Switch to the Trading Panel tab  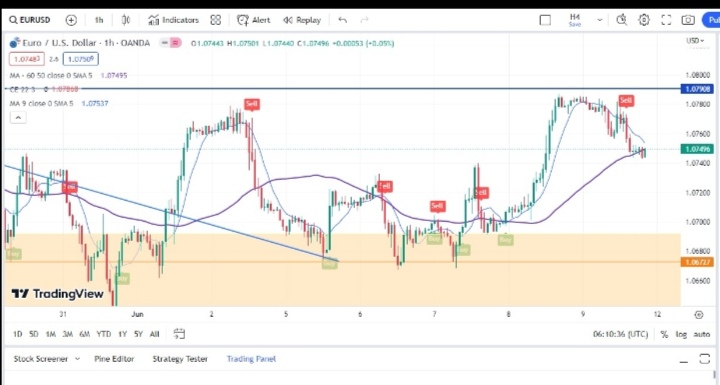(x=251, y=359)
